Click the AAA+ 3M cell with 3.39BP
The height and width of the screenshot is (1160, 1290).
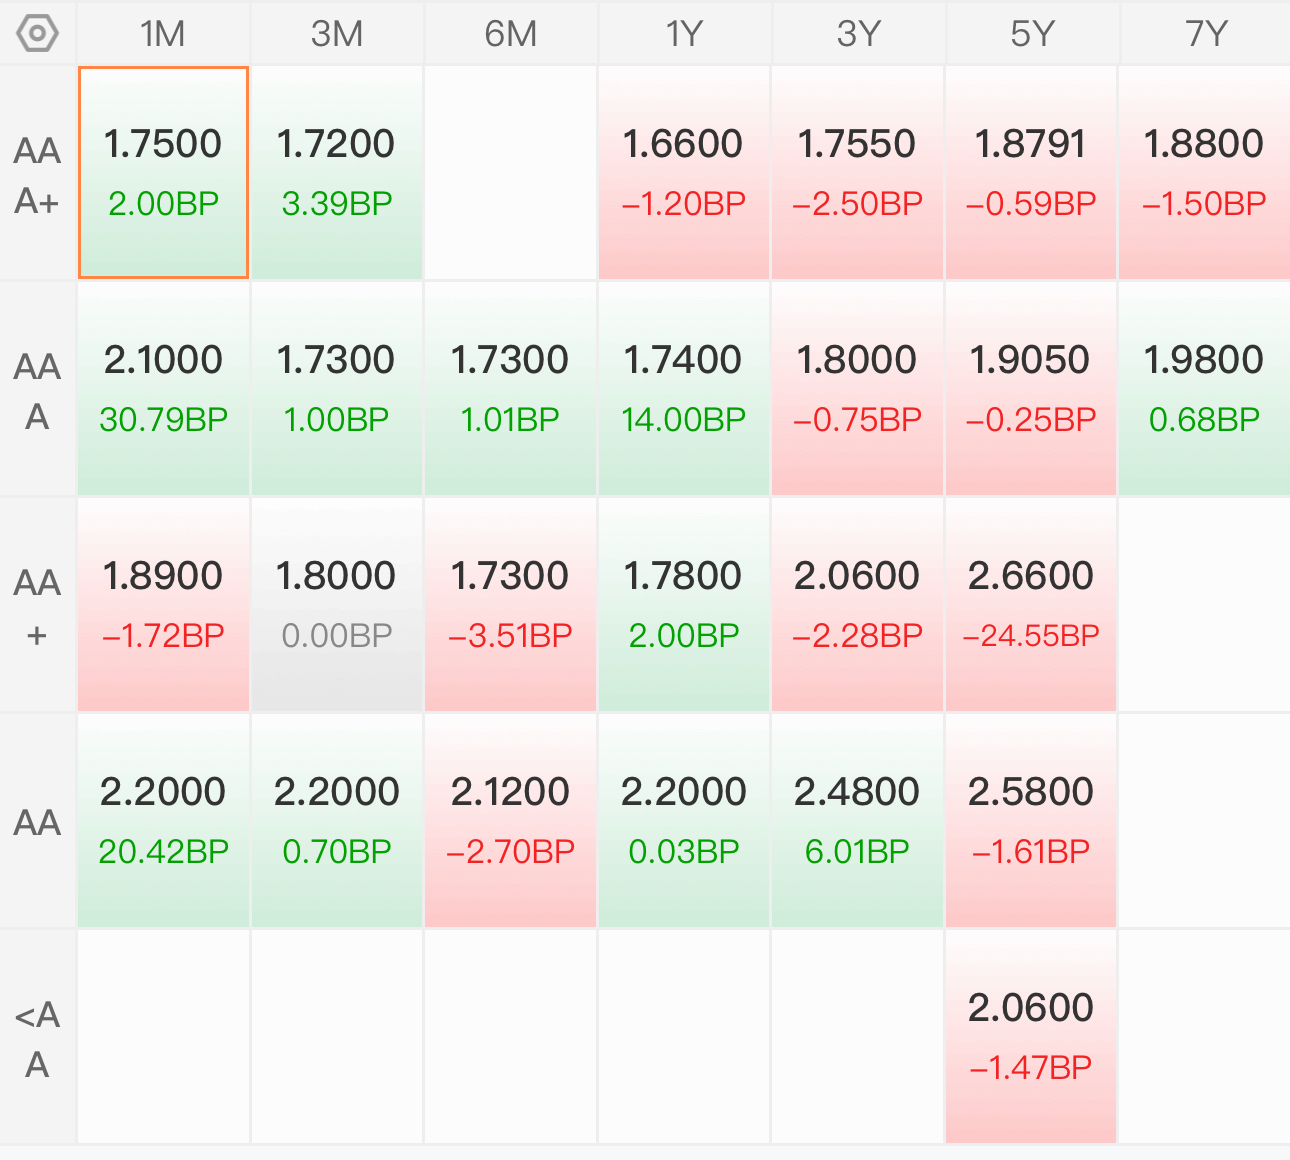click(337, 173)
